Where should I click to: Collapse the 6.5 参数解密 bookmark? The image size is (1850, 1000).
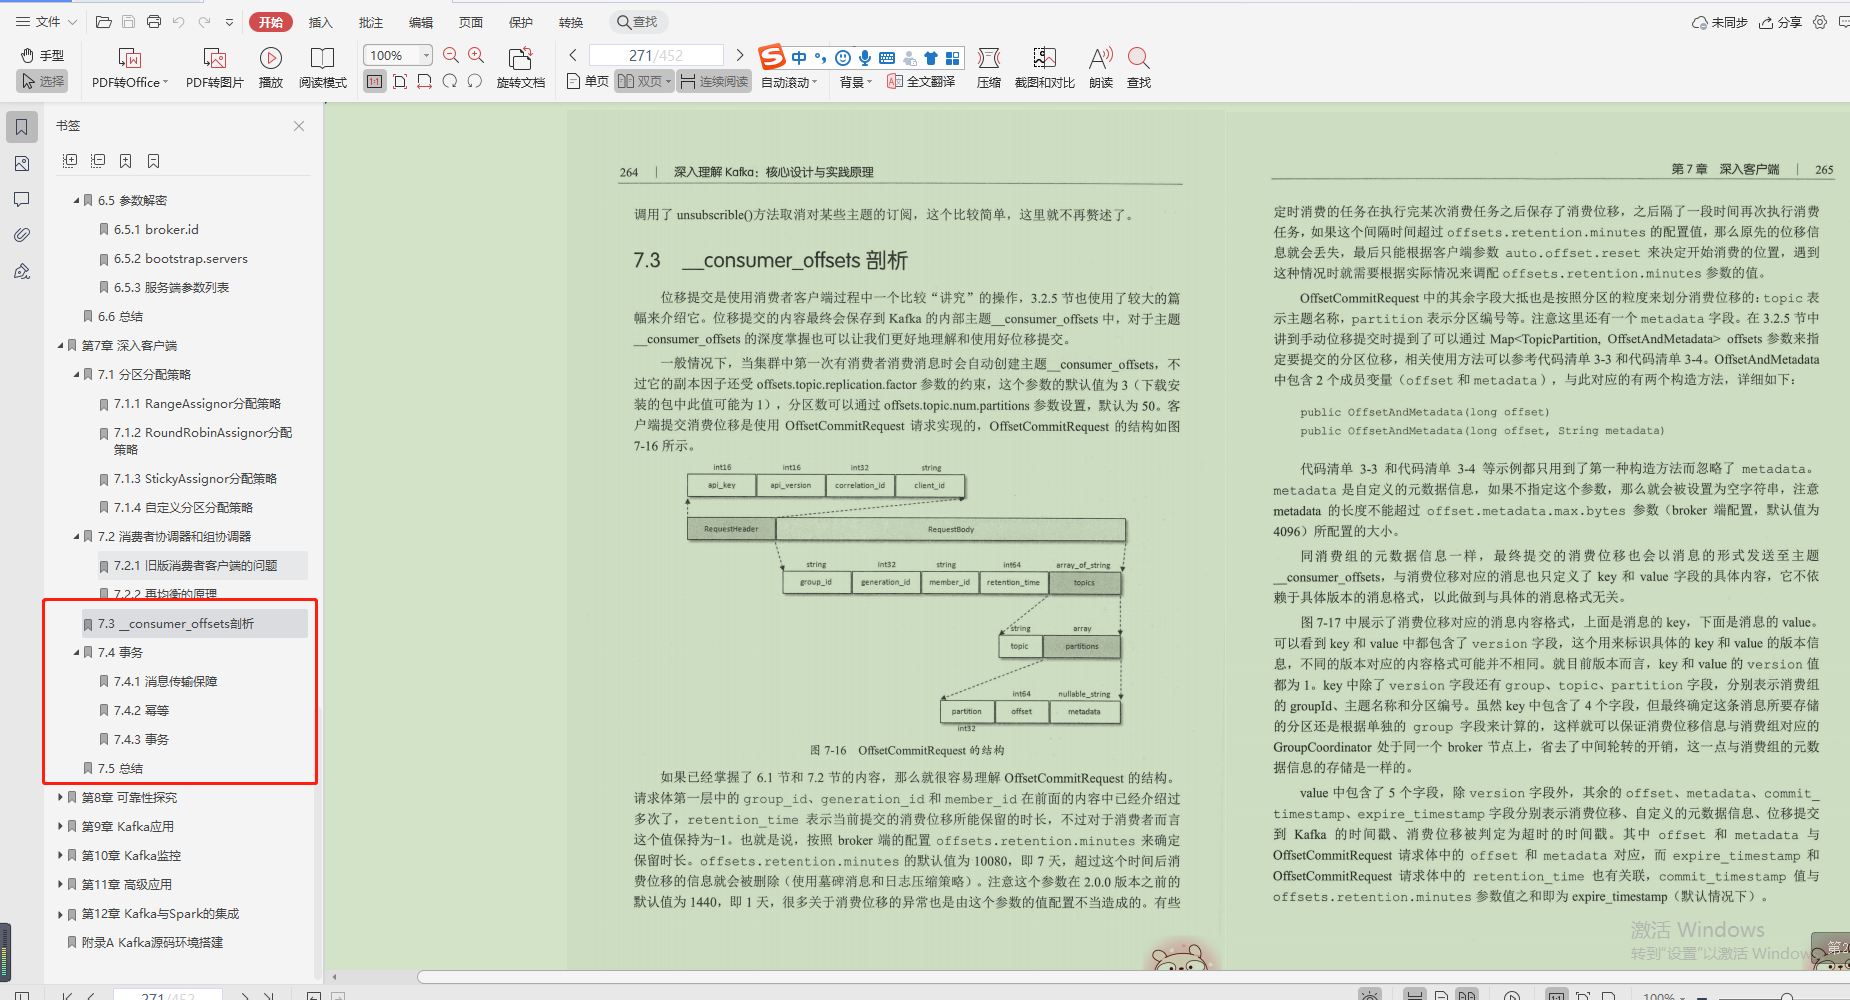pyautogui.click(x=76, y=201)
